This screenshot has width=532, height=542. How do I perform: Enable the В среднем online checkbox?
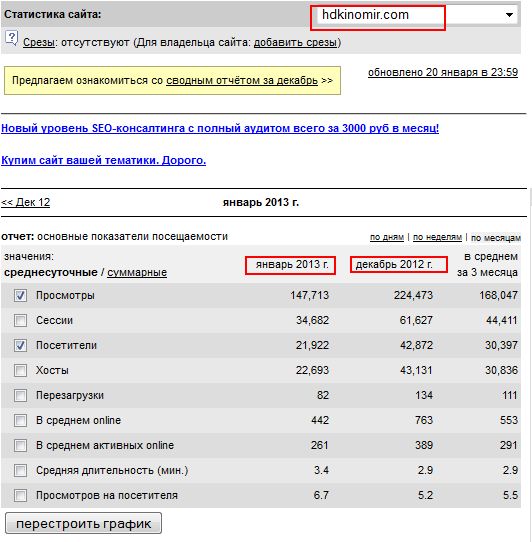(x=20, y=420)
